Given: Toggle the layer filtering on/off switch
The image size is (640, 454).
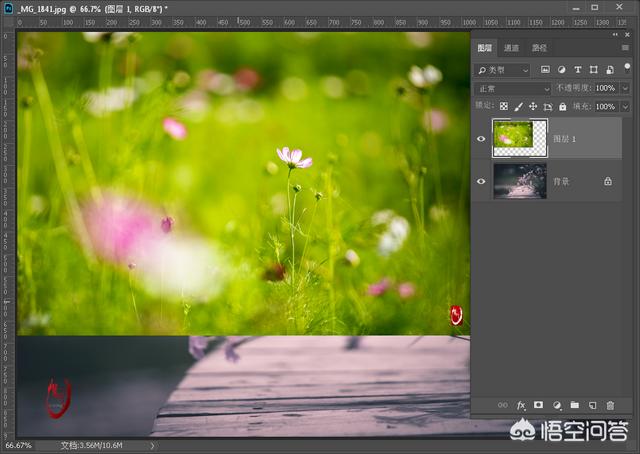Looking at the screenshot, I should click(627, 67).
